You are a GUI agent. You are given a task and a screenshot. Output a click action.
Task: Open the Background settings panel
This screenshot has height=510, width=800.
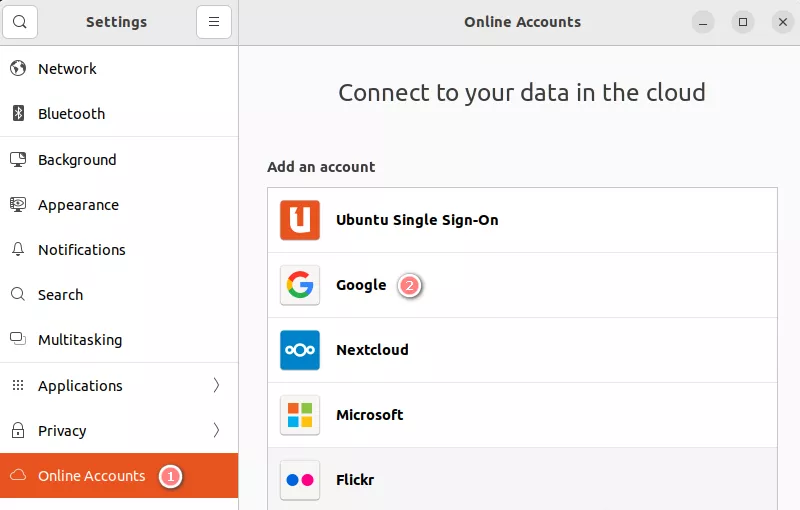[119, 160]
